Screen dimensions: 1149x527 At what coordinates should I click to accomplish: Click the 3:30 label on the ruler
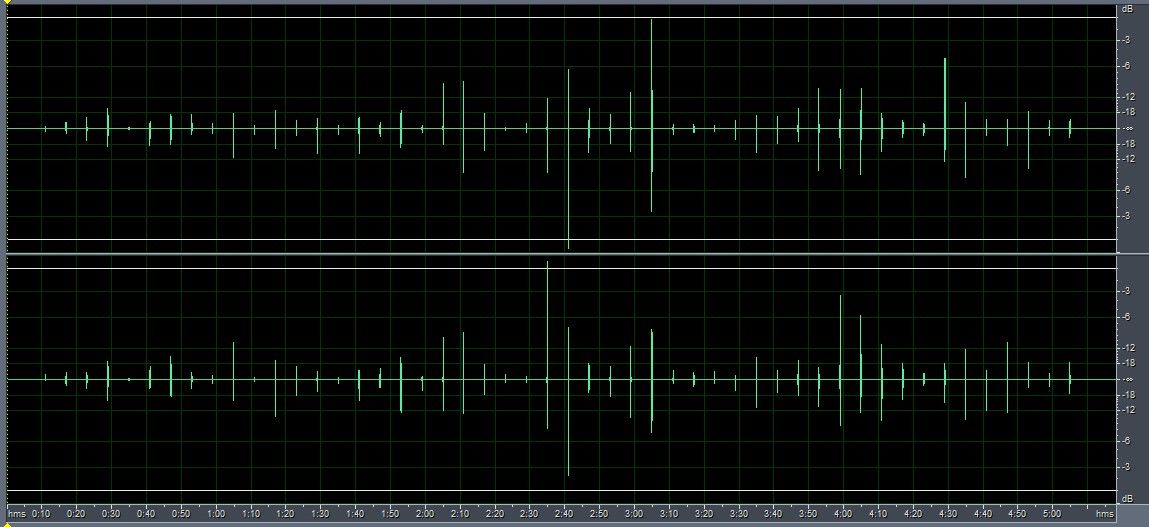pos(739,515)
